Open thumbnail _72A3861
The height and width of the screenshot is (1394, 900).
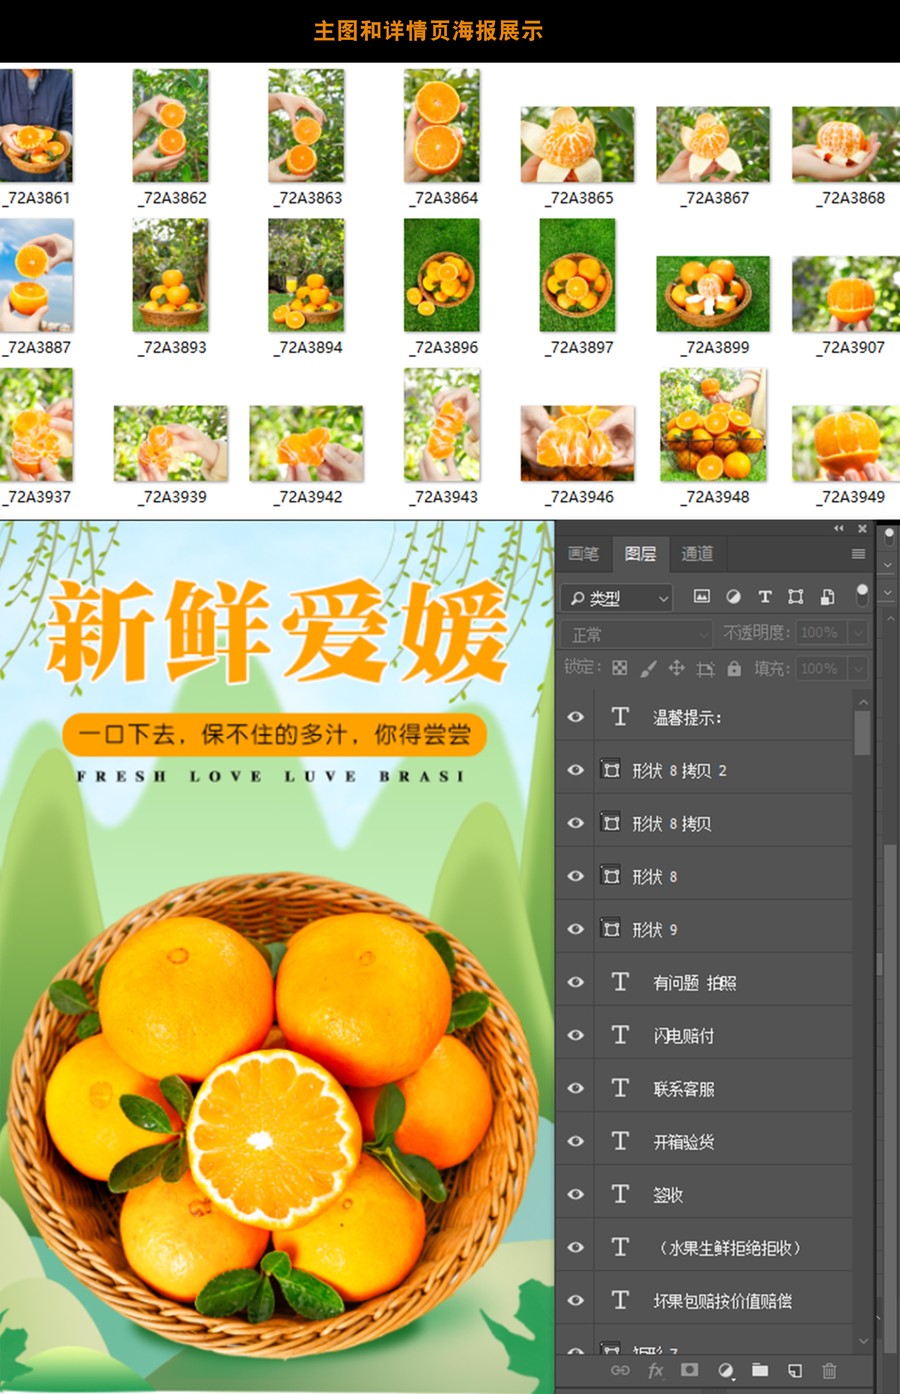tap(36, 125)
